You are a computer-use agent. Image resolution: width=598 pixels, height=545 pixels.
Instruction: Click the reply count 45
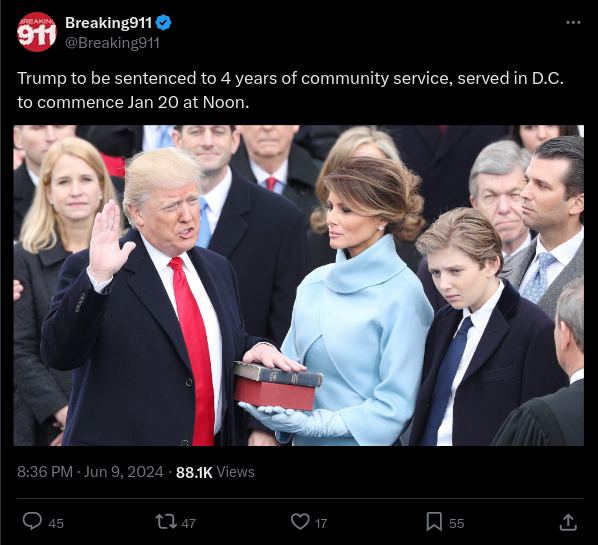tap(56, 523)
